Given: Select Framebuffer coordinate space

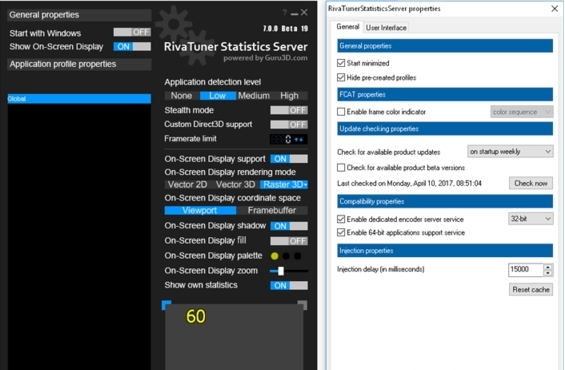Looking at the screenshot, I should pos(272,210).
